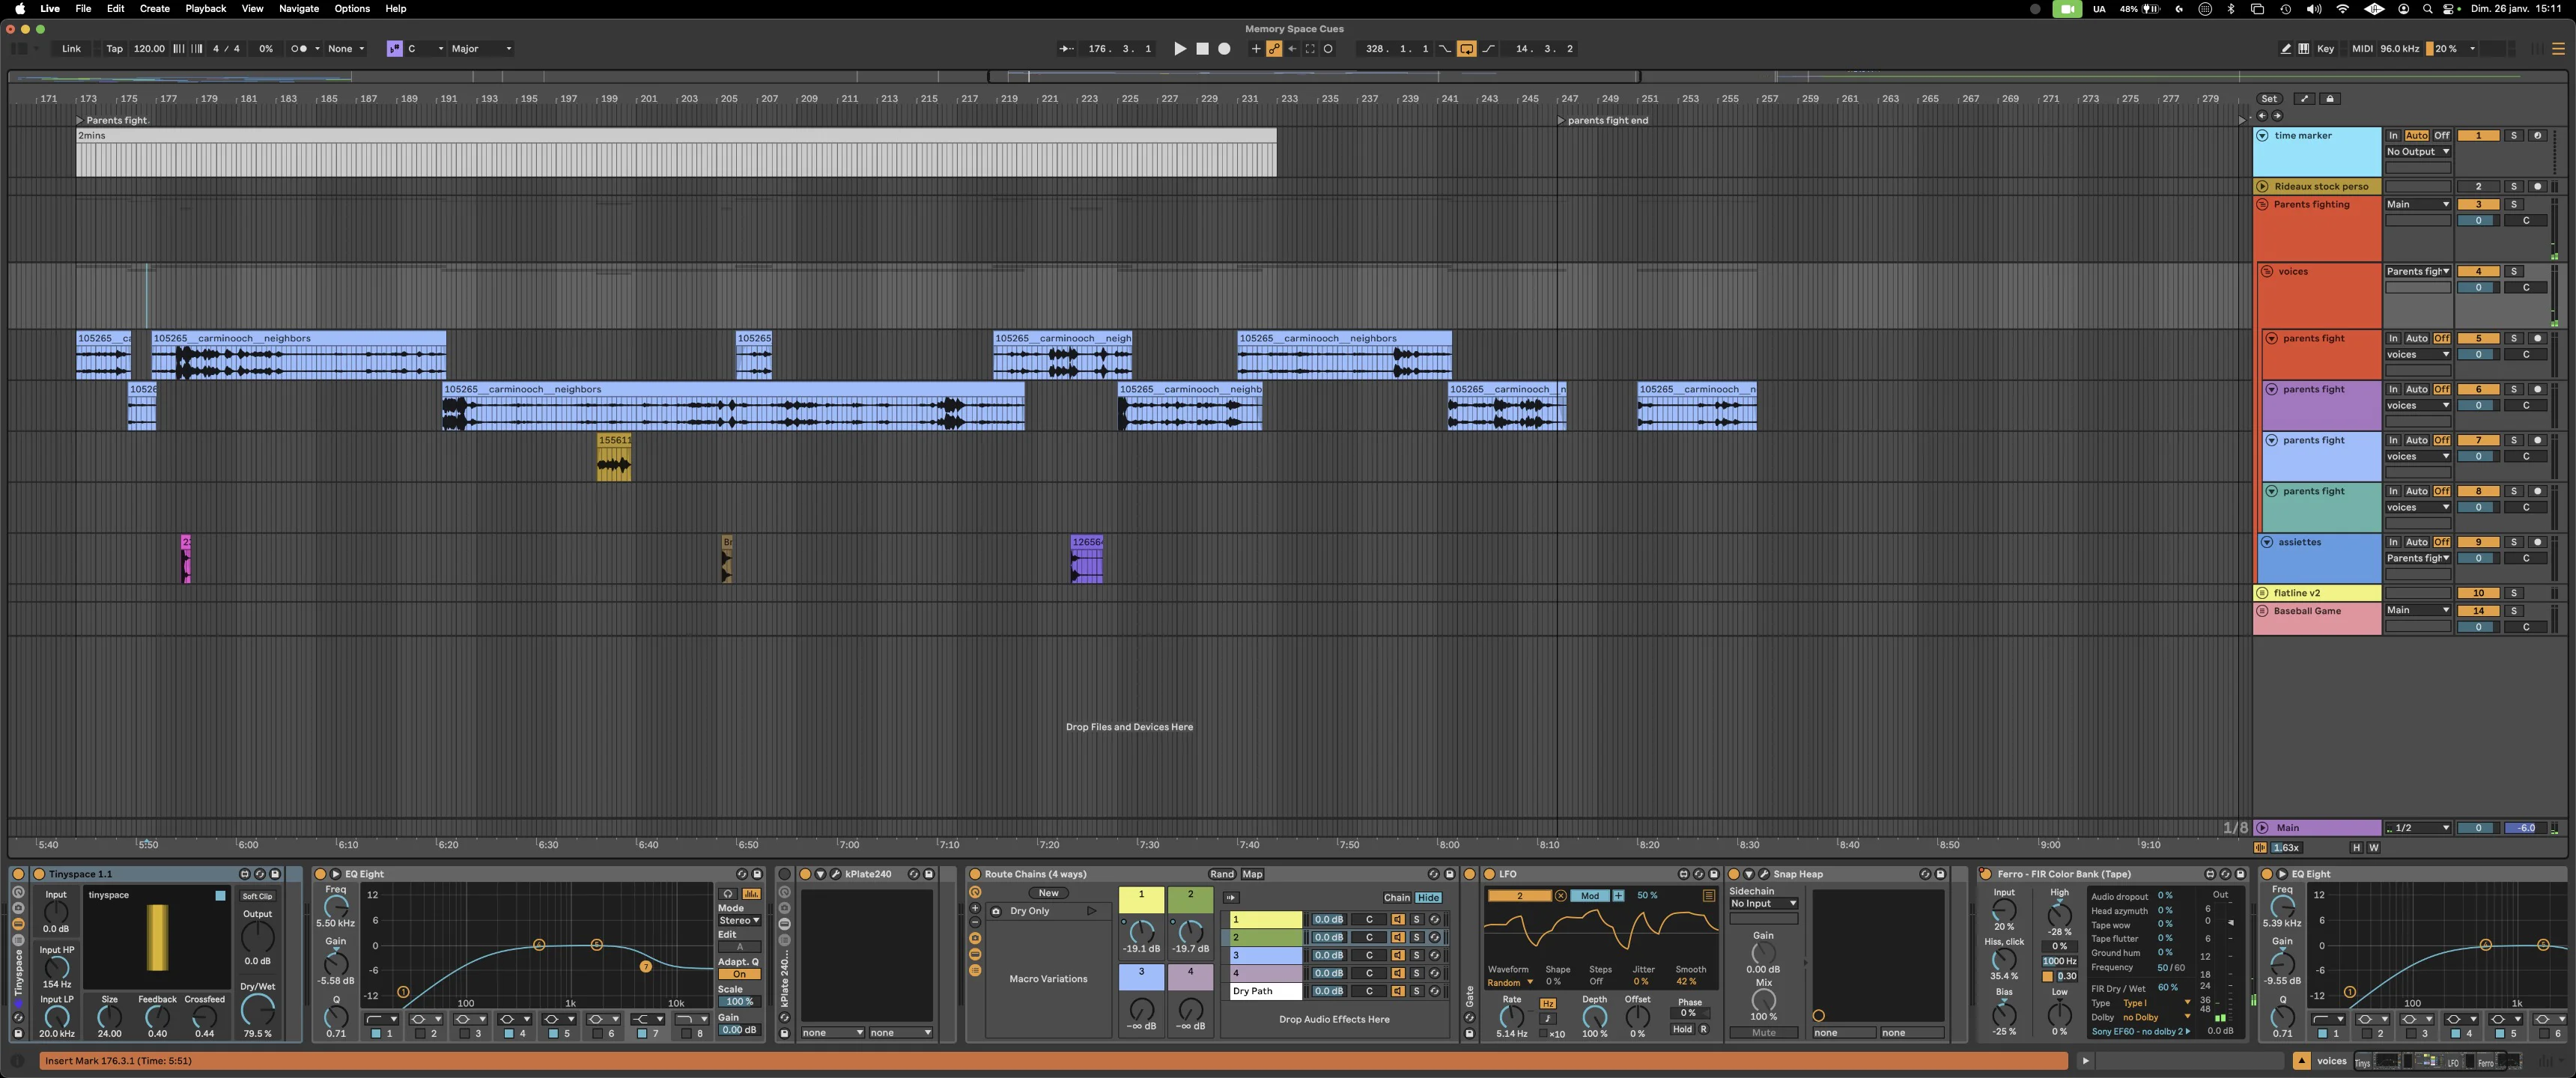Screen dimensions: 2576x1078
Task: Arm the Rideaux stock perso track
Action: [2537, 186]
